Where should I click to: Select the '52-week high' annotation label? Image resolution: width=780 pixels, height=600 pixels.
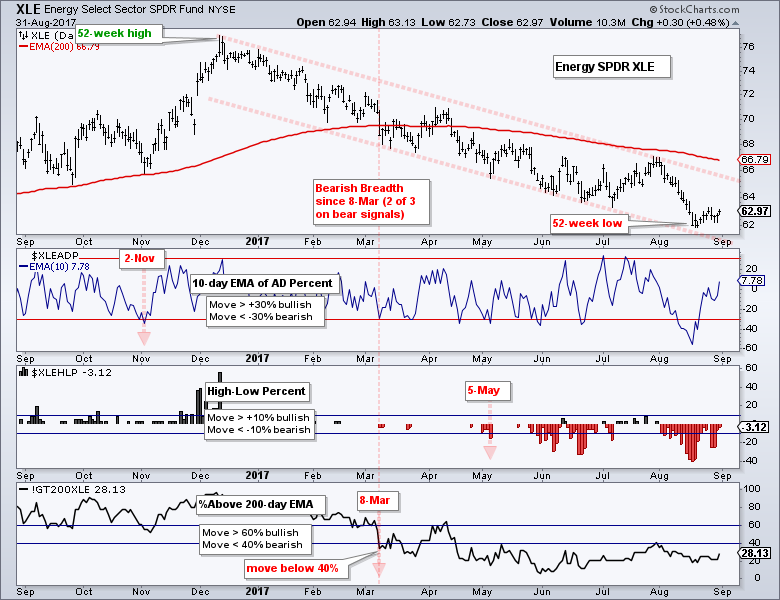[118, 34]
